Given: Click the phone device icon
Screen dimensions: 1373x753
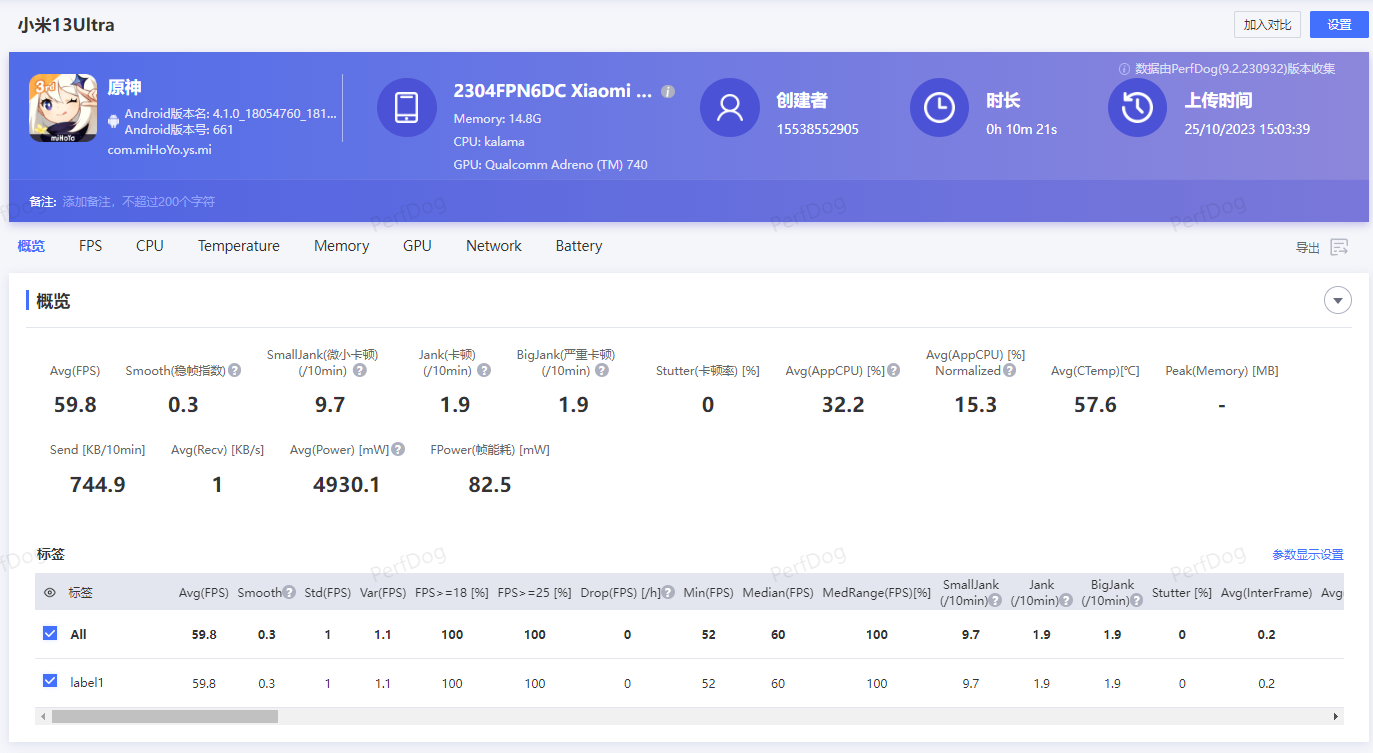Looking at the screenshot, I should [x=407, y=108].
